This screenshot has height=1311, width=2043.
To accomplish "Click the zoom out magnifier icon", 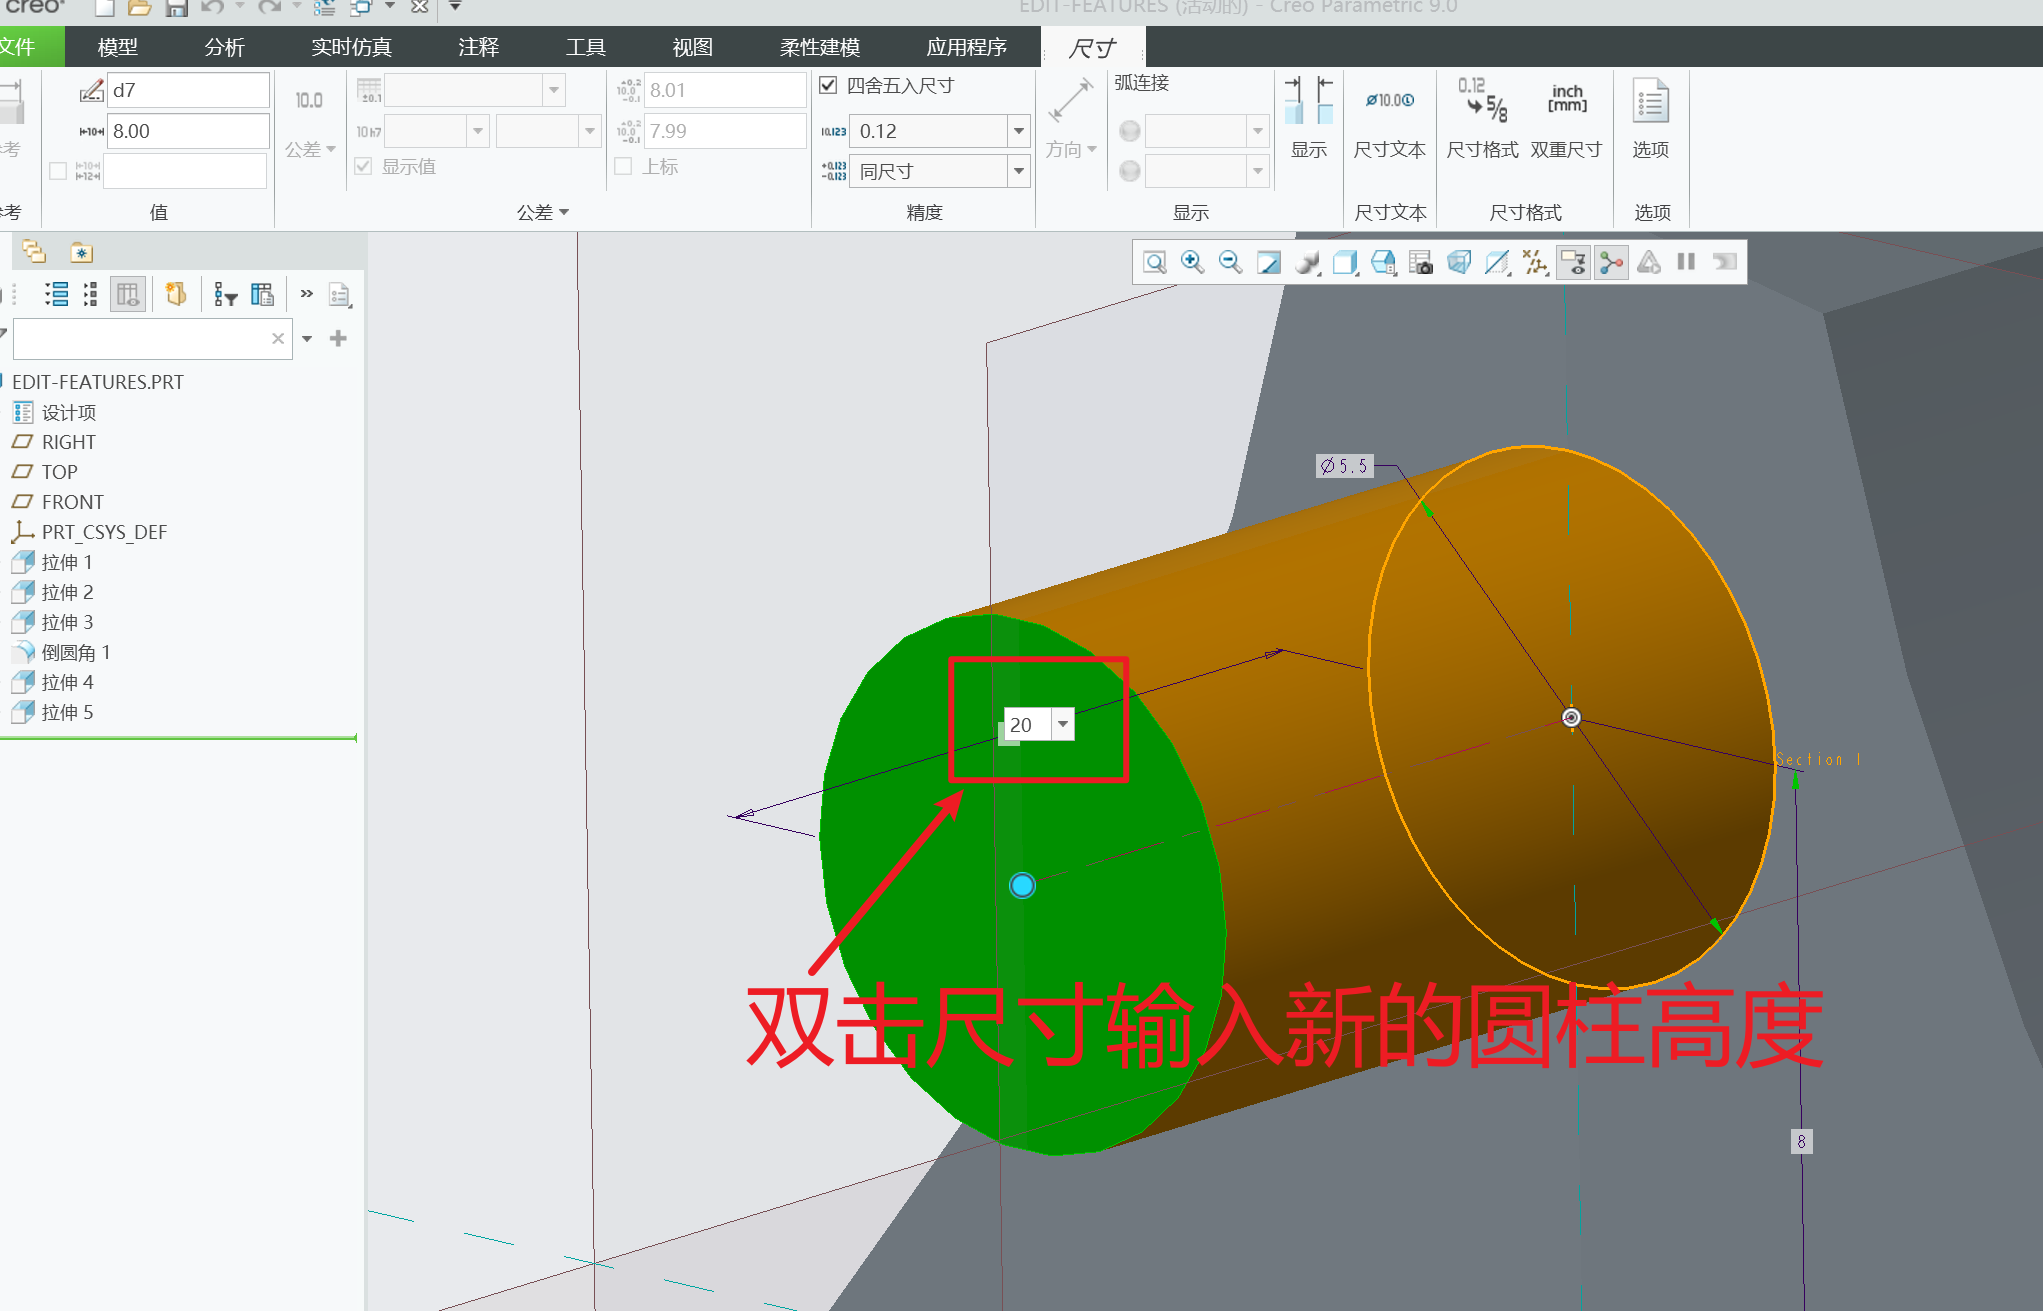I will coord(1230,262).
